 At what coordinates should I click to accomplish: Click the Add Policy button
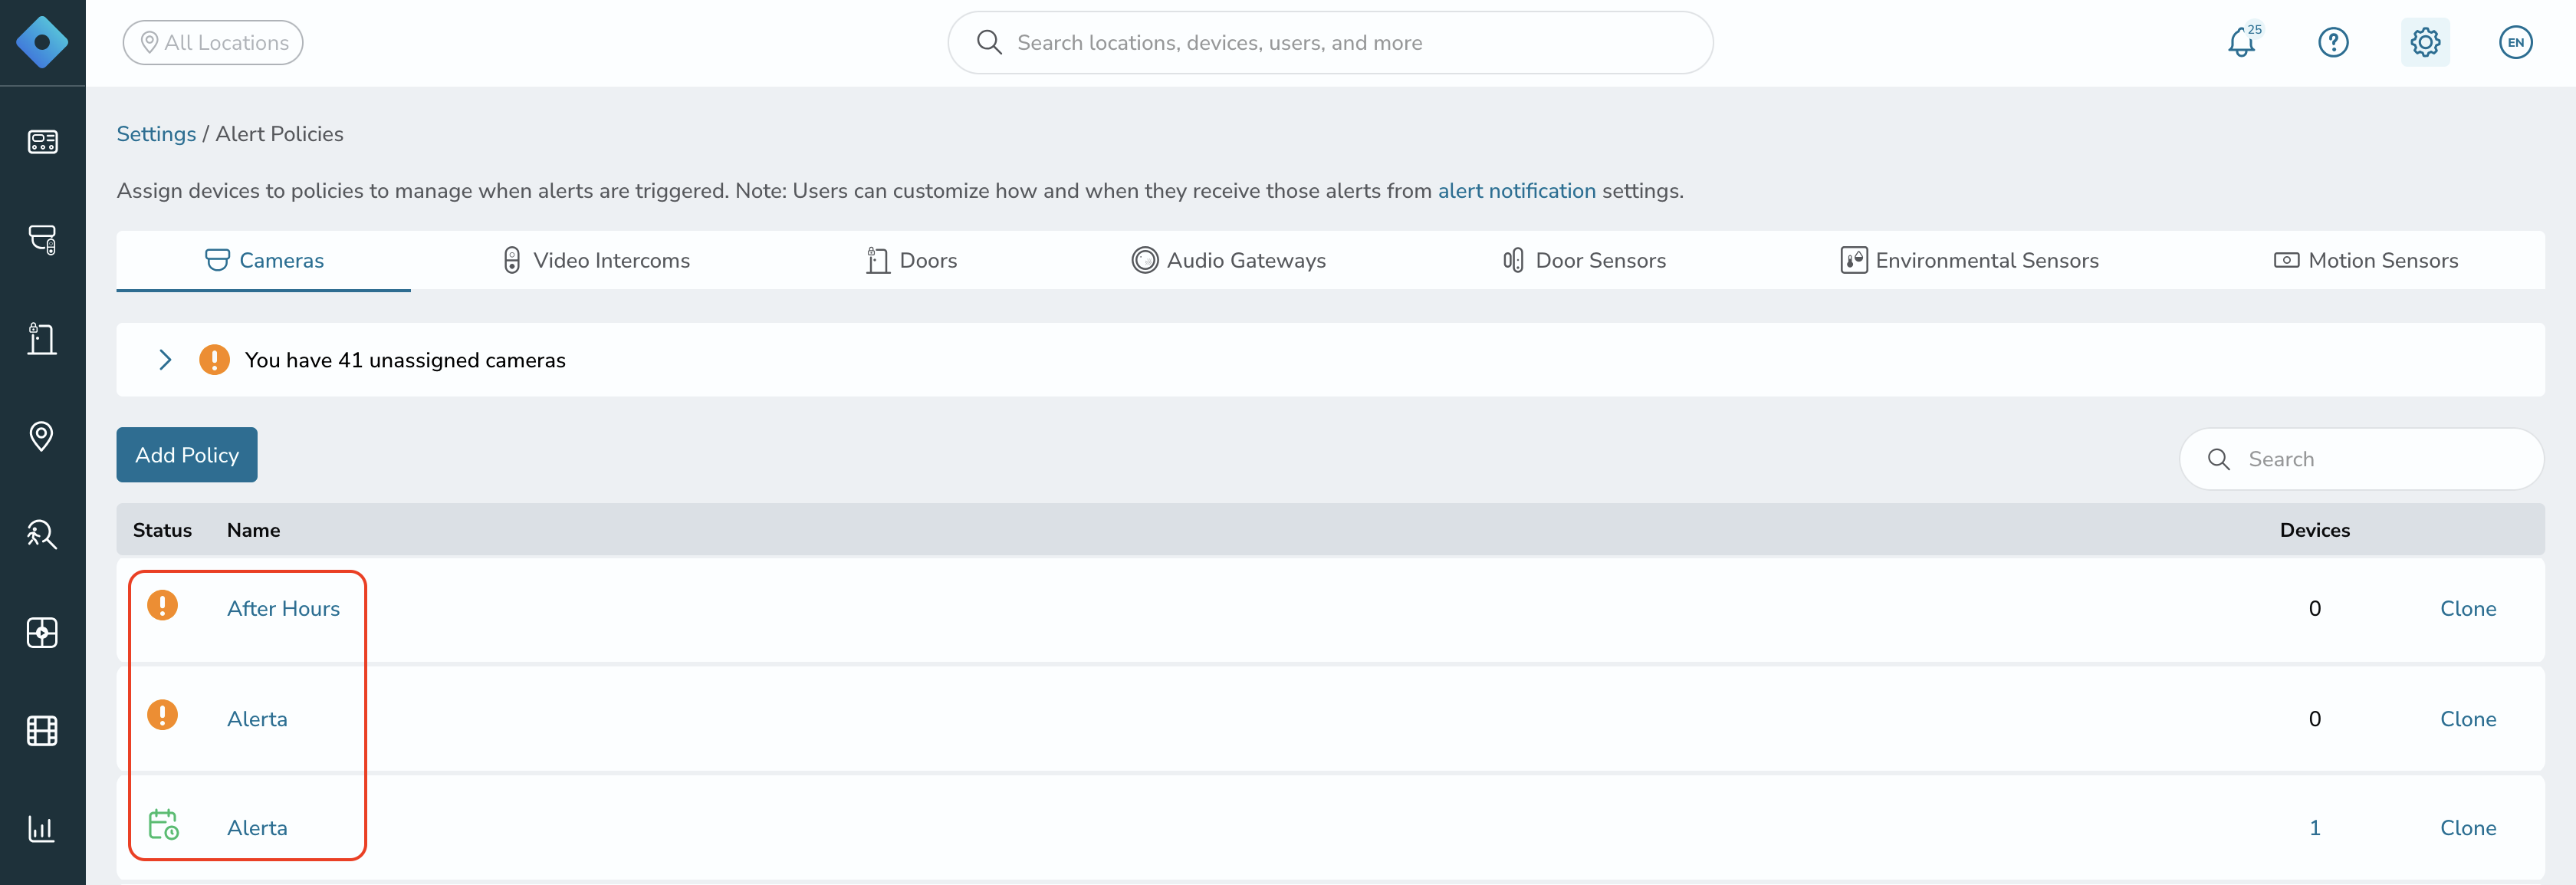187,455
